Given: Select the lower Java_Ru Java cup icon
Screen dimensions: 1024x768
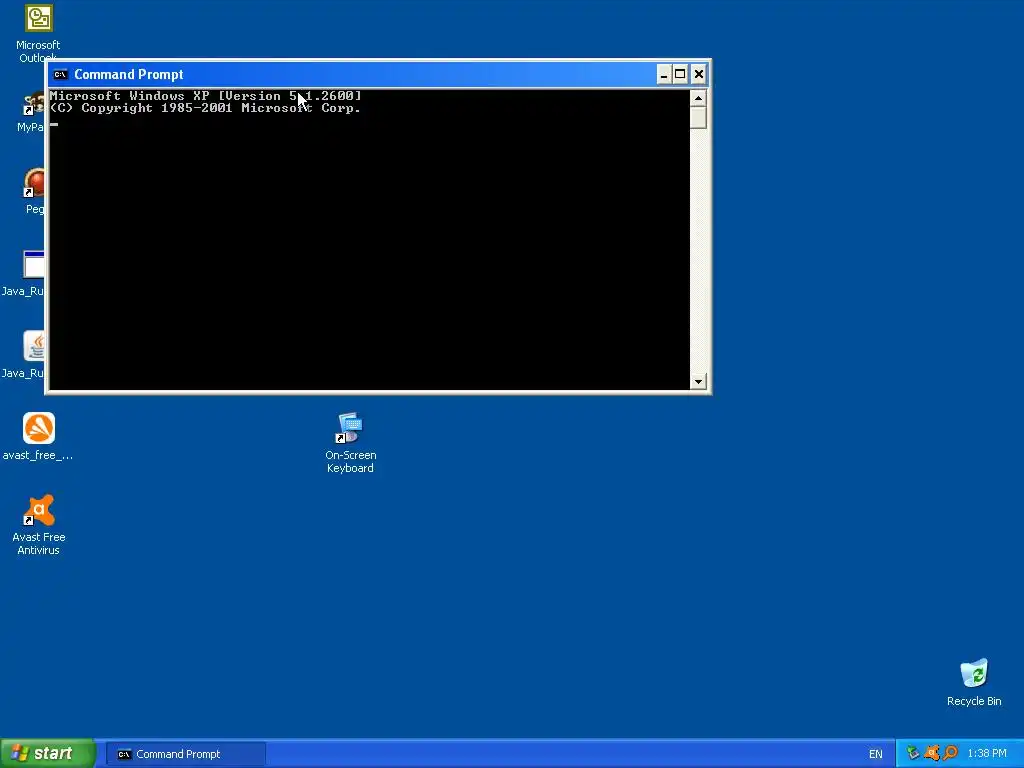Looking at the screenshot, I should click(x=33, y=346).
